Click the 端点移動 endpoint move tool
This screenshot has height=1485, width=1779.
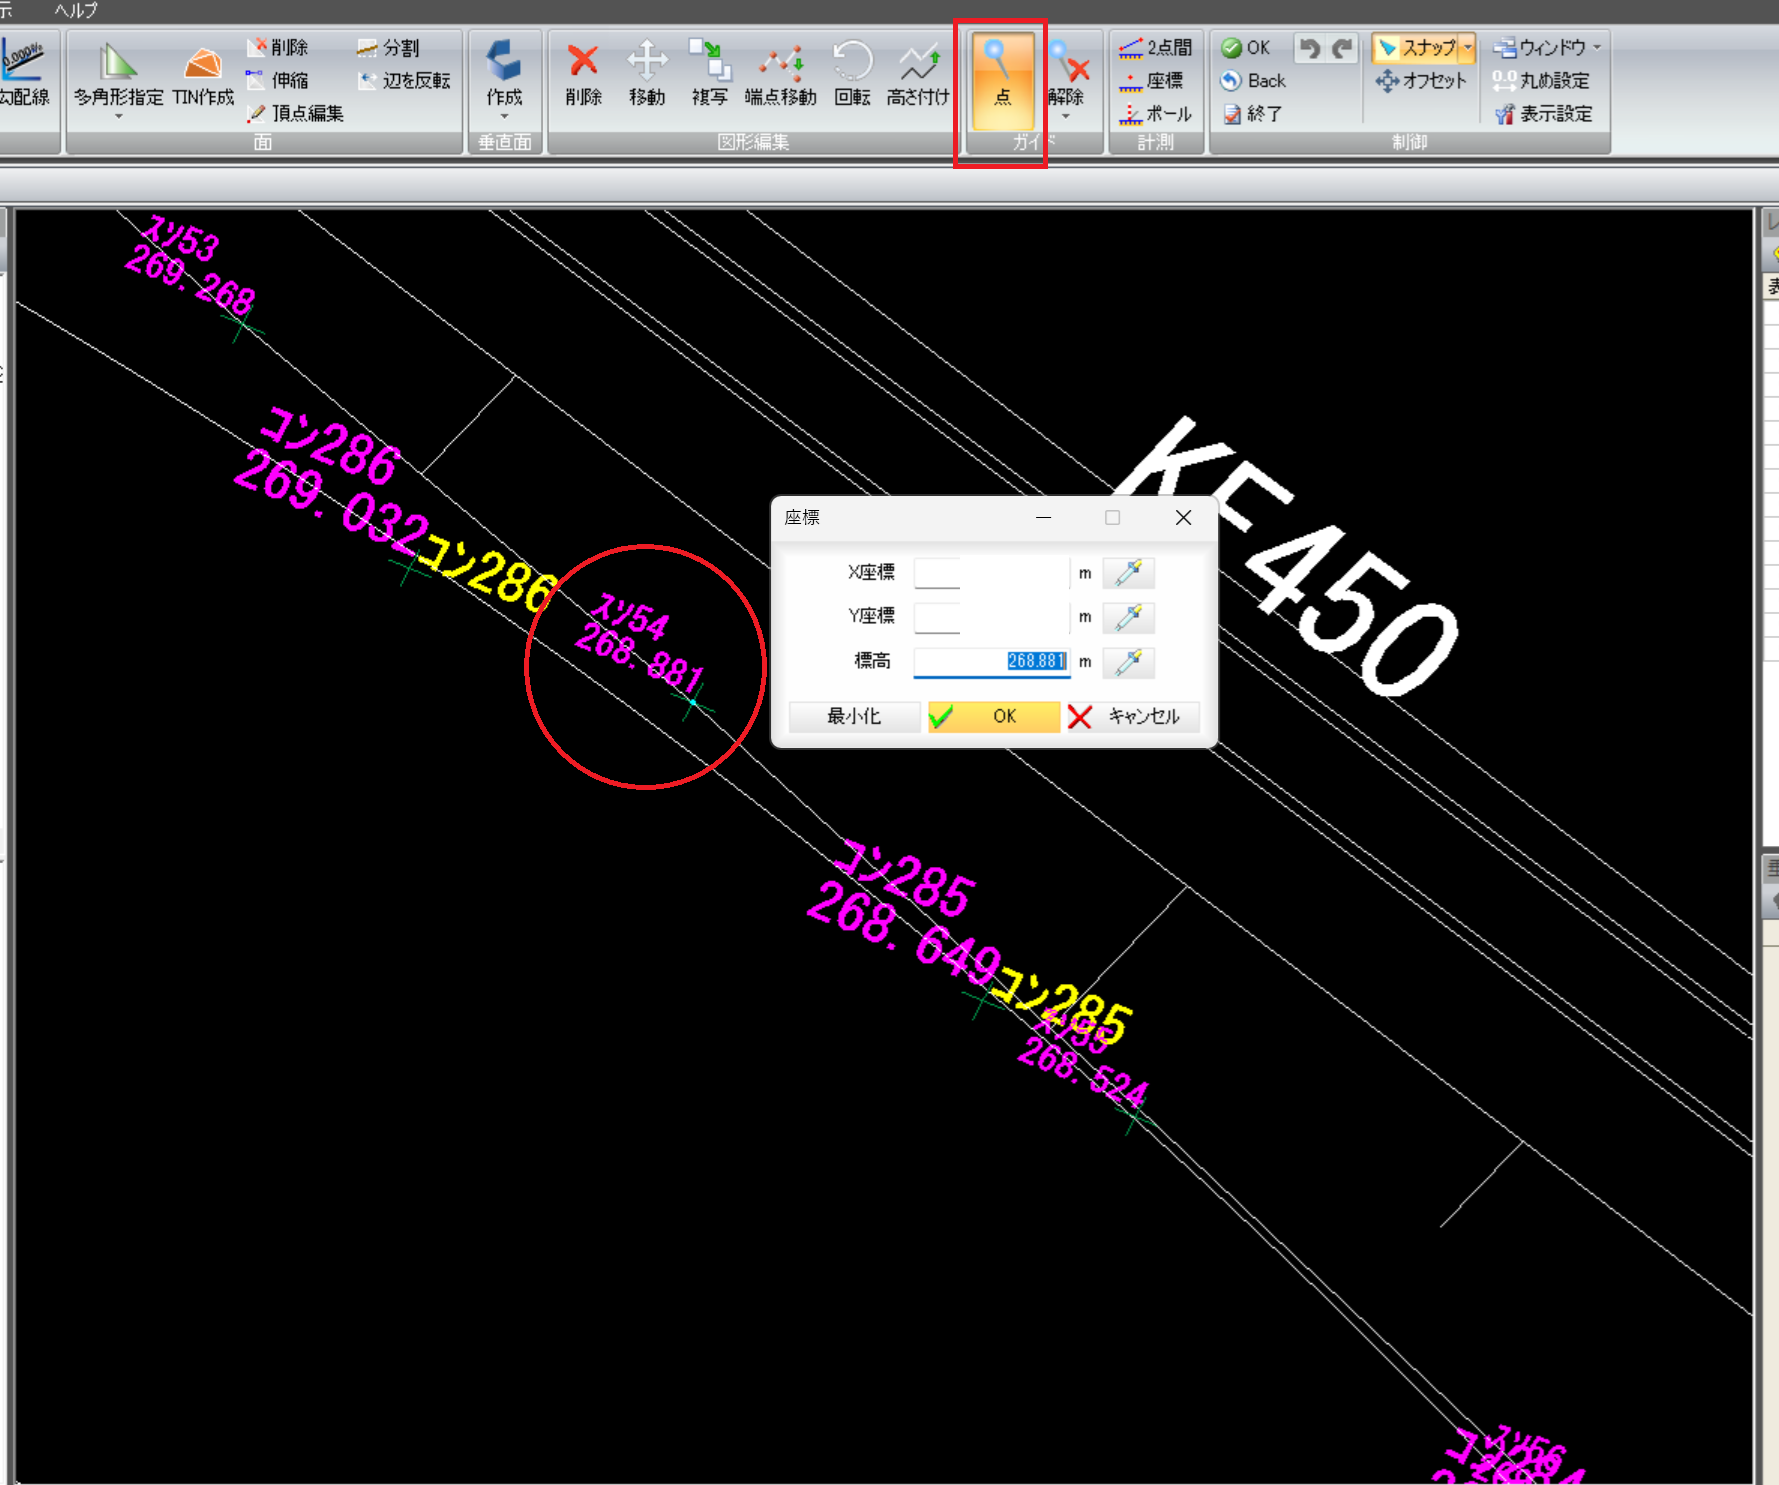(780, 73)
